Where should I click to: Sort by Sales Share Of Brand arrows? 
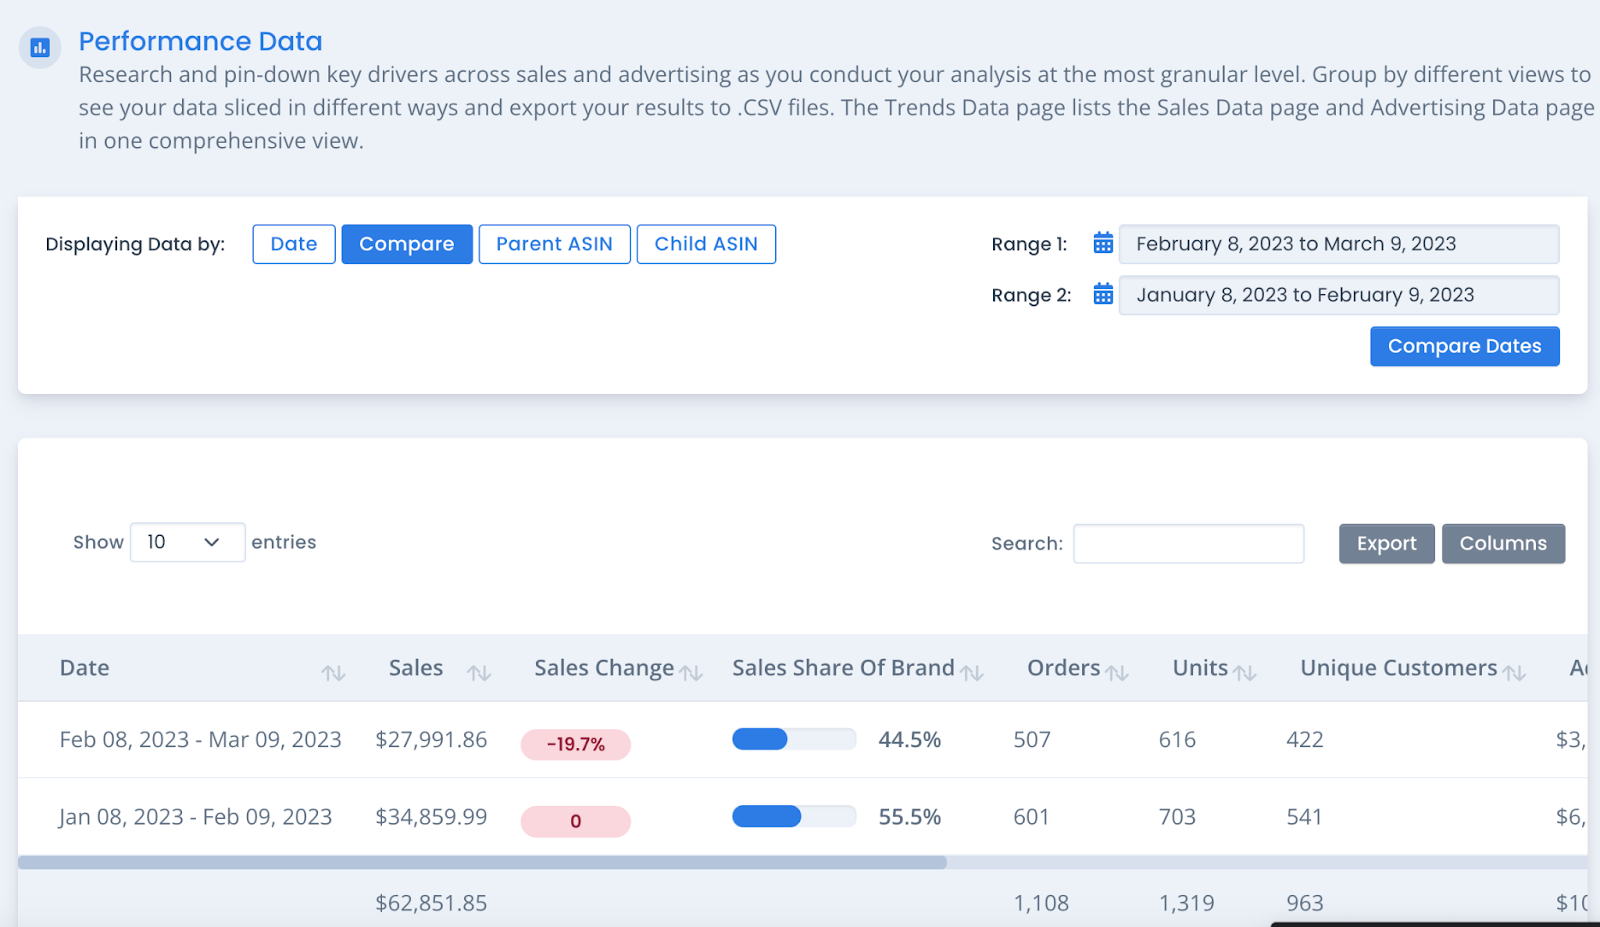pos(972,673)
